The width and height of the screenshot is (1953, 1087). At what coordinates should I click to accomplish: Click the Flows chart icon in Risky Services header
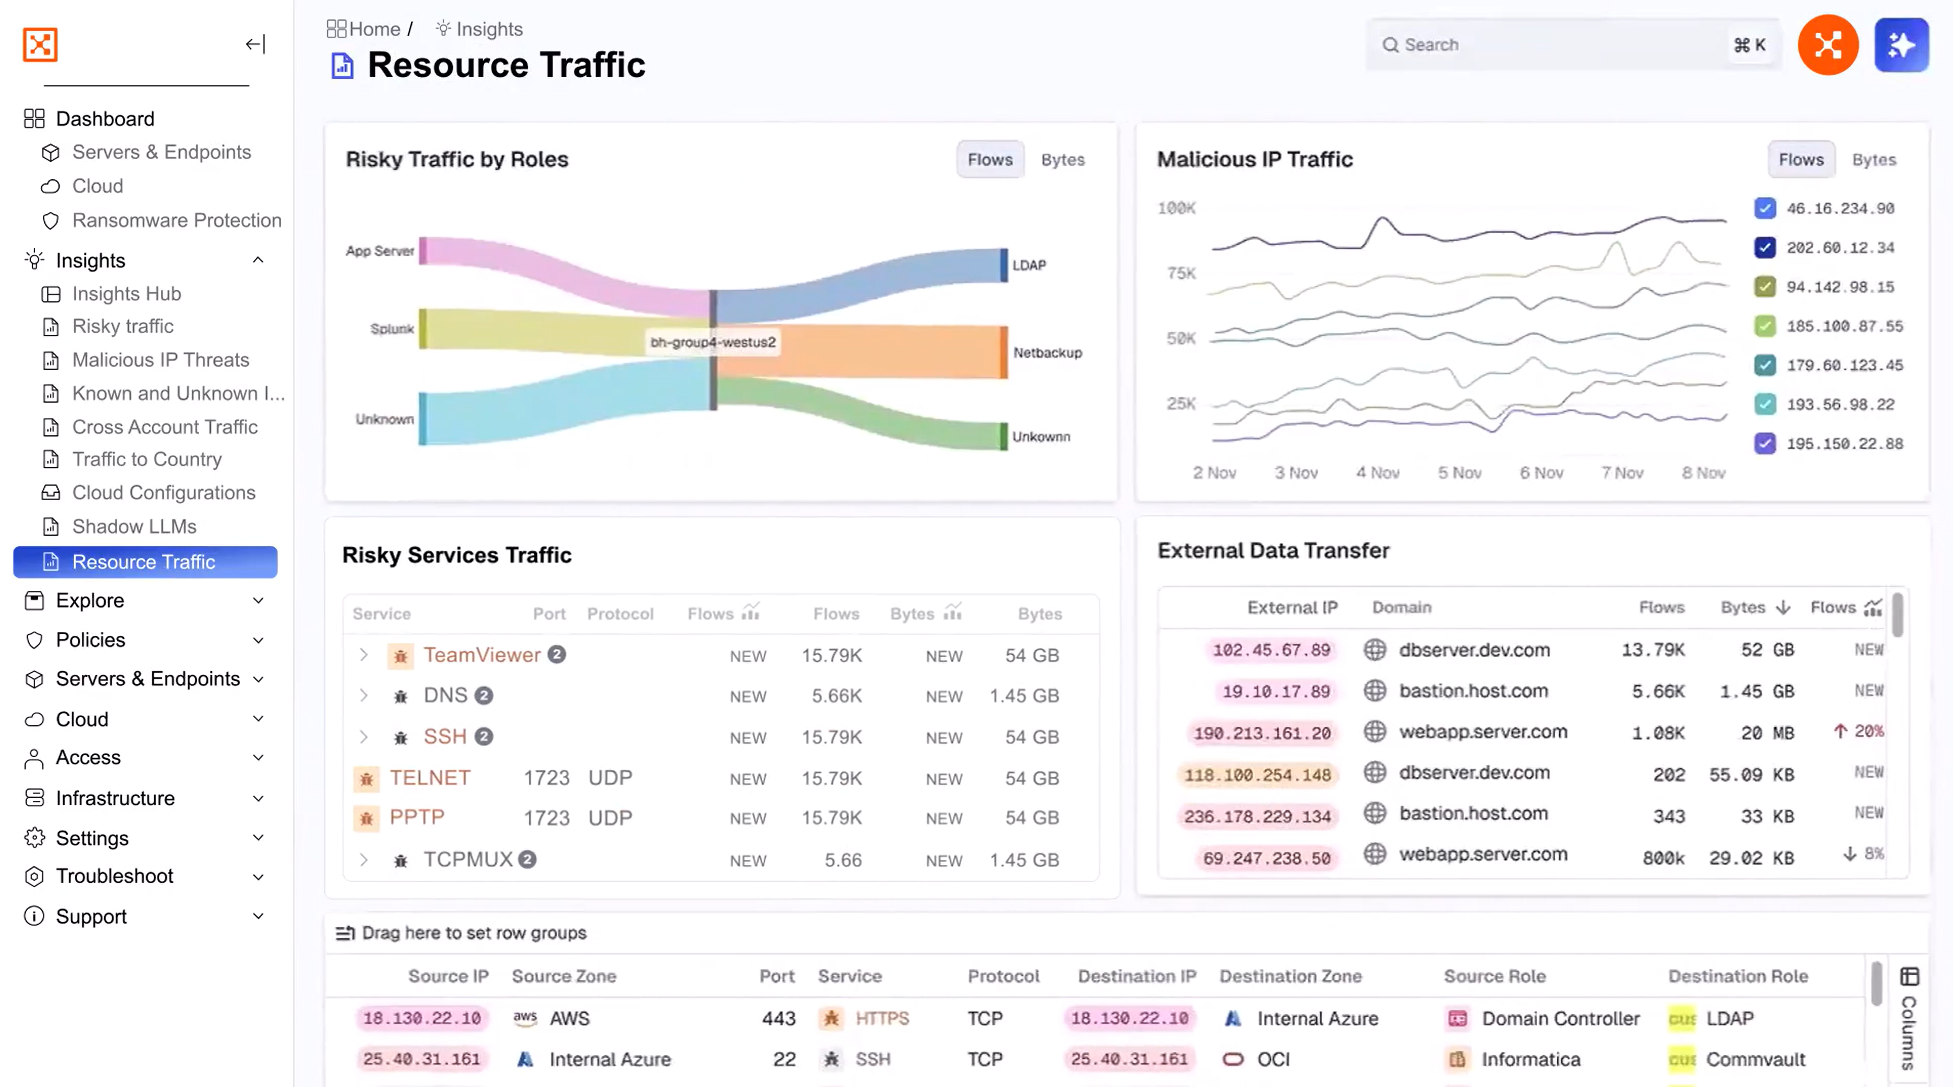point(751,612)
